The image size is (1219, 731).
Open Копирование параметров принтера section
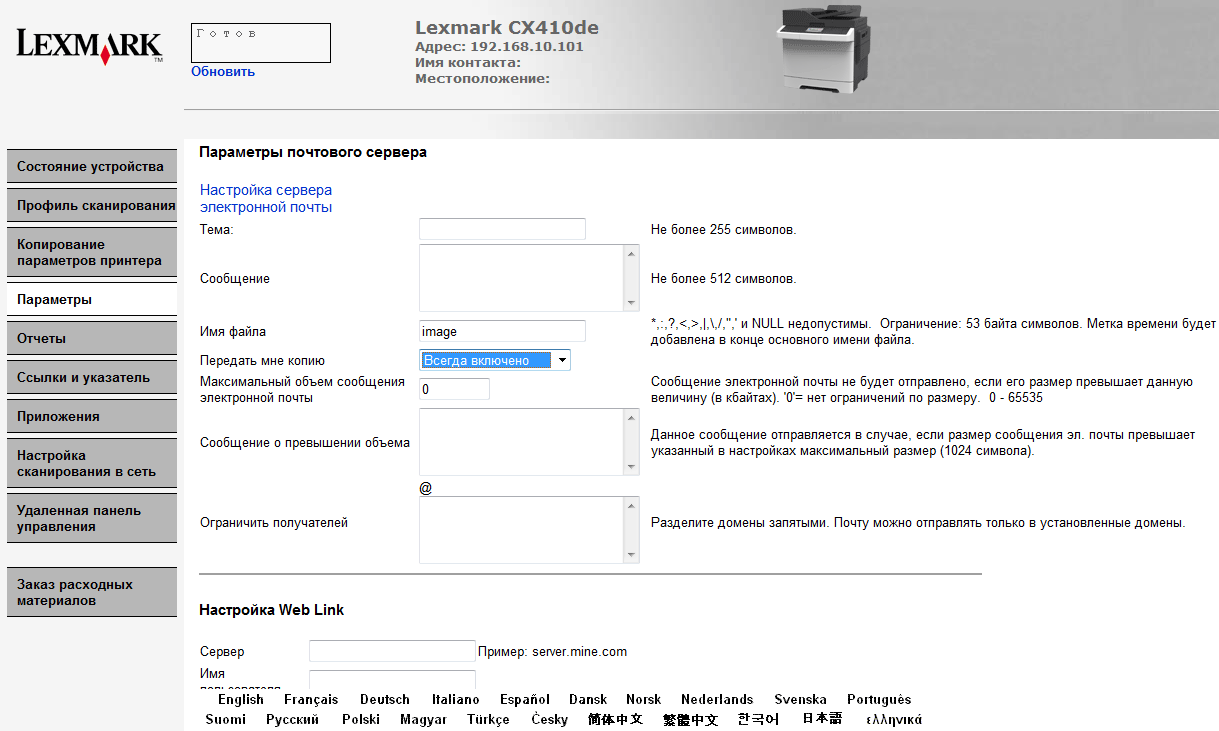pyautogui.click(x=92, y=252)
